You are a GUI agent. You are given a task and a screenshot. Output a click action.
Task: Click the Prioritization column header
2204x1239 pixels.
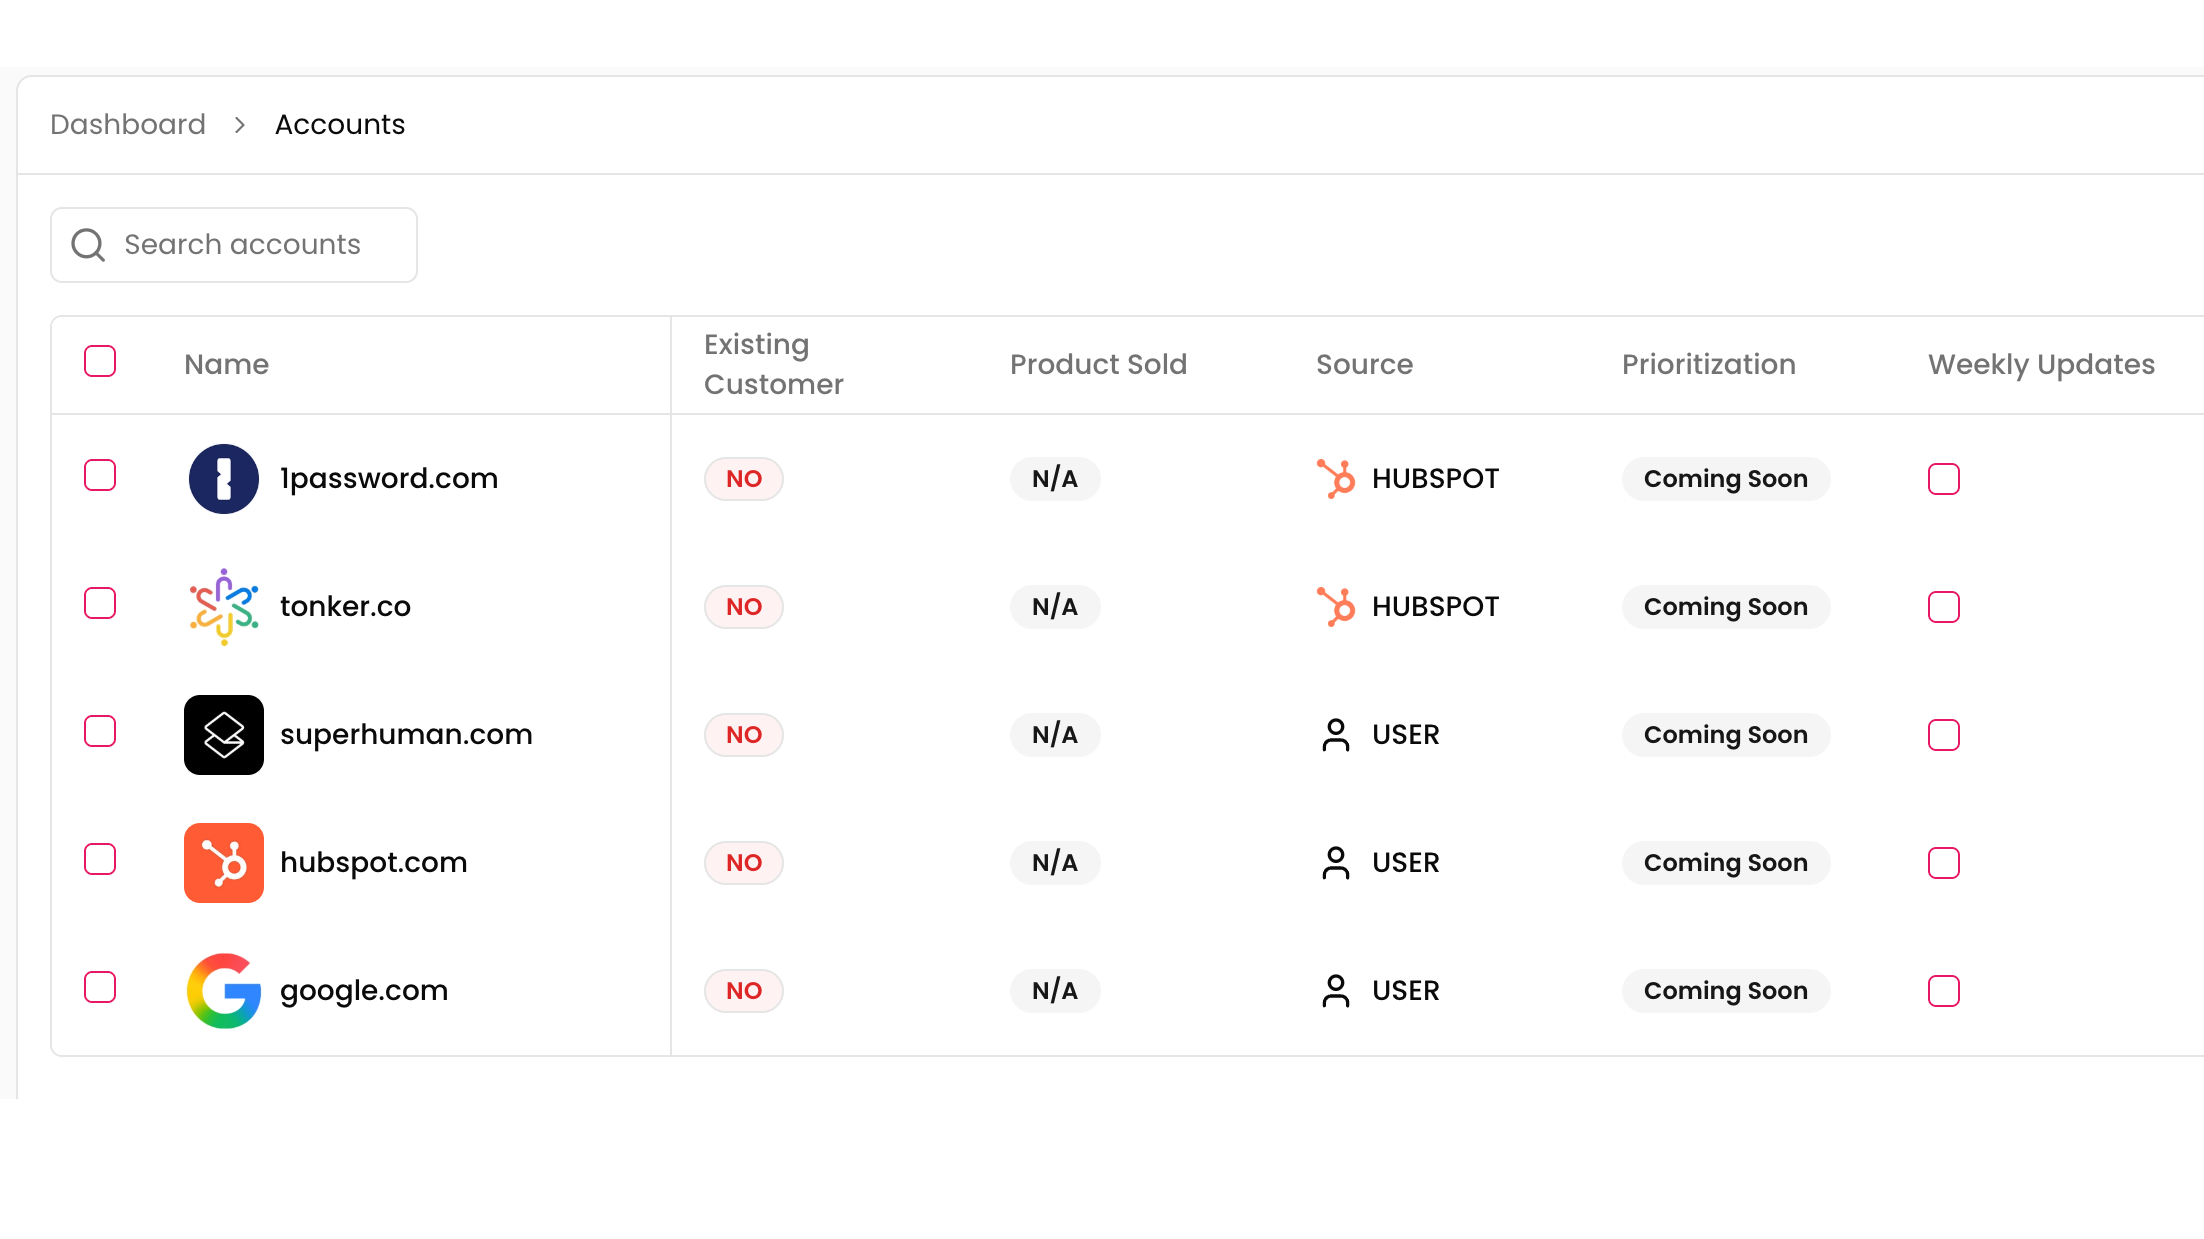pos(1709,365)
